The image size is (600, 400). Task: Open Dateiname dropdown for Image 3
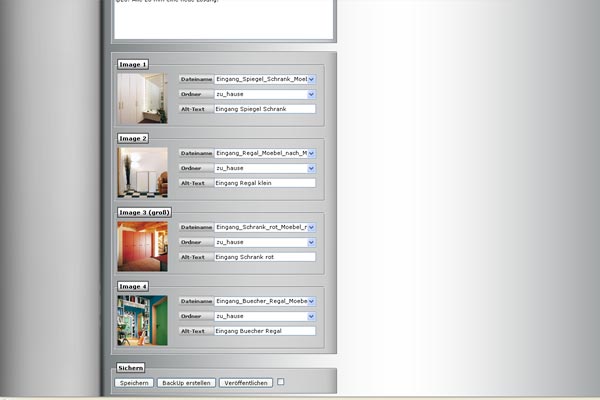click(x=265, y=227)
